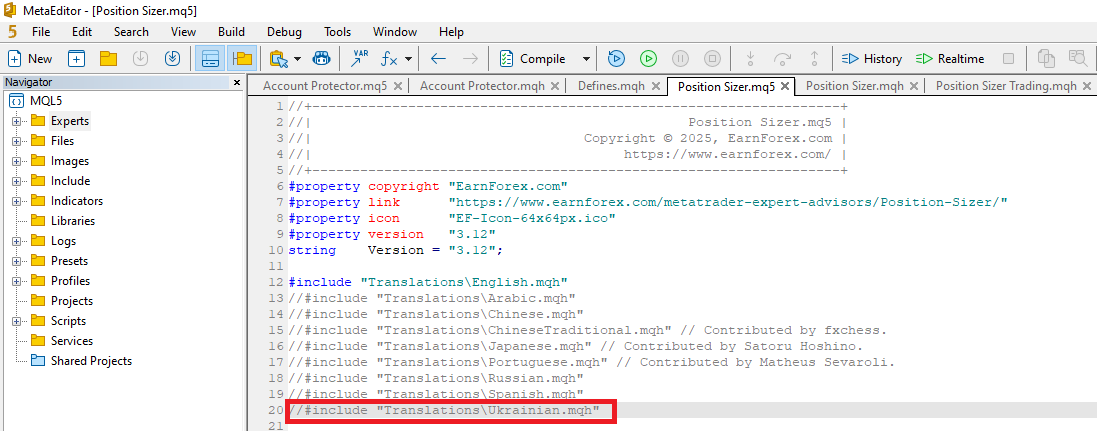The height and width of the screenshot is (431, 1097).
Task: Click the Step Out debug icon
Action: (x=814, y=59)
